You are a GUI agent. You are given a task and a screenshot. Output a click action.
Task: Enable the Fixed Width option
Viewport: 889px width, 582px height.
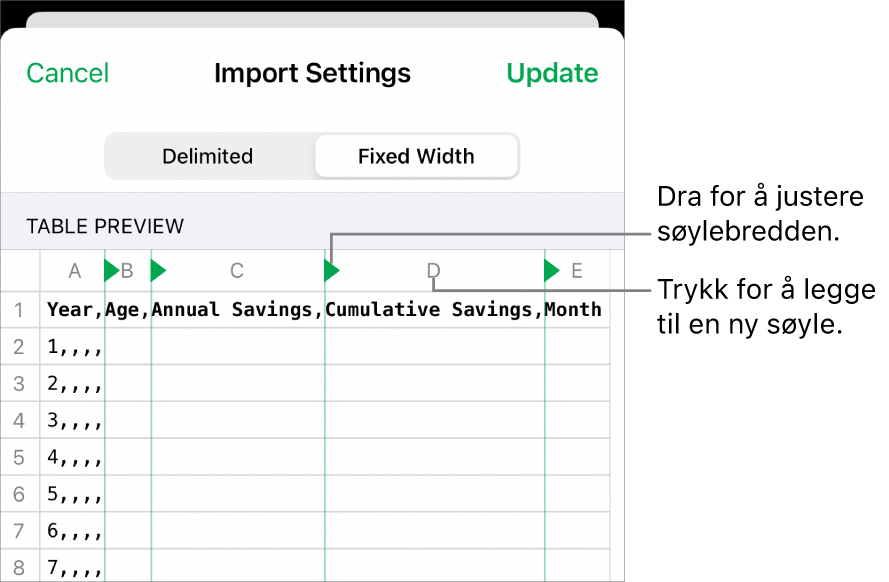click(416, 156)
